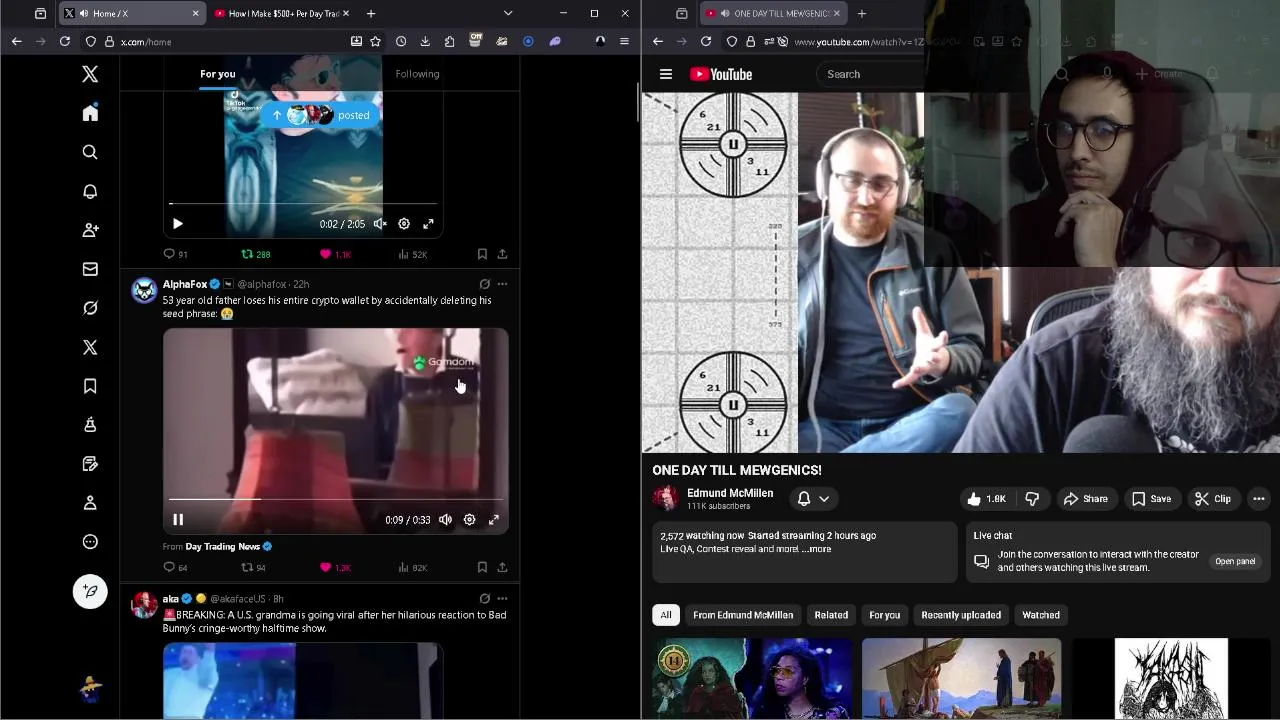1280x720 pixels.
Task: Open Profile in the X sidebar
Action: pyautogui.click(x=90, y=503)
